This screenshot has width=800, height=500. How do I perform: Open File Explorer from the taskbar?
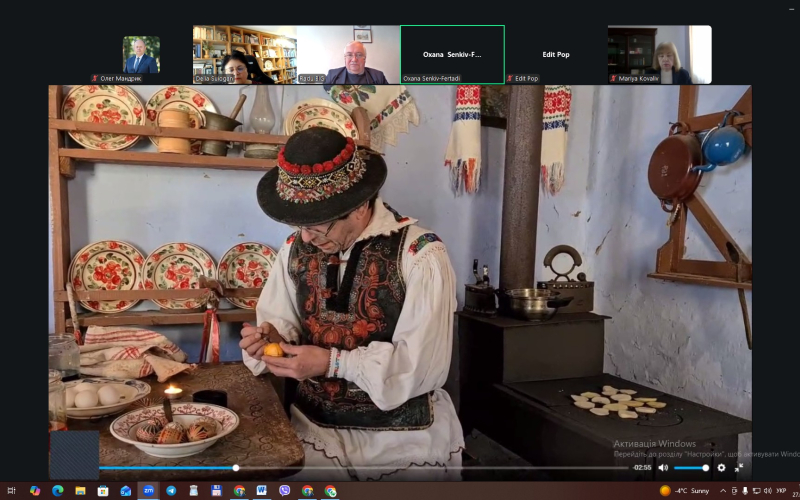[x=80, y=491]
